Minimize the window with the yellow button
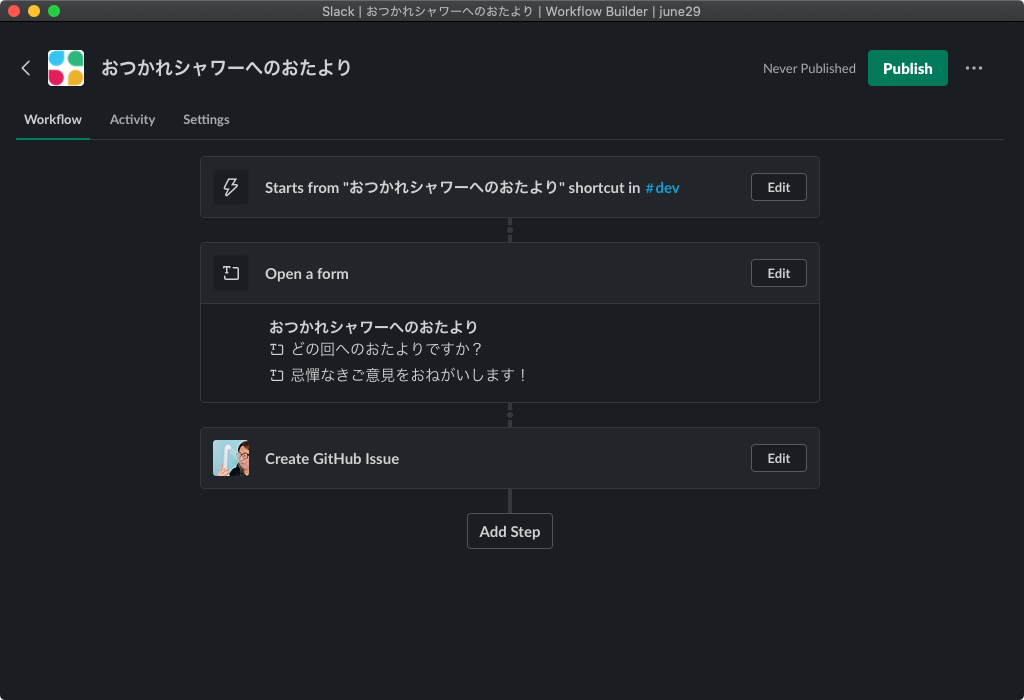Image resolution: width=1024 pixels, height=700 pixels. coord(34,11)
